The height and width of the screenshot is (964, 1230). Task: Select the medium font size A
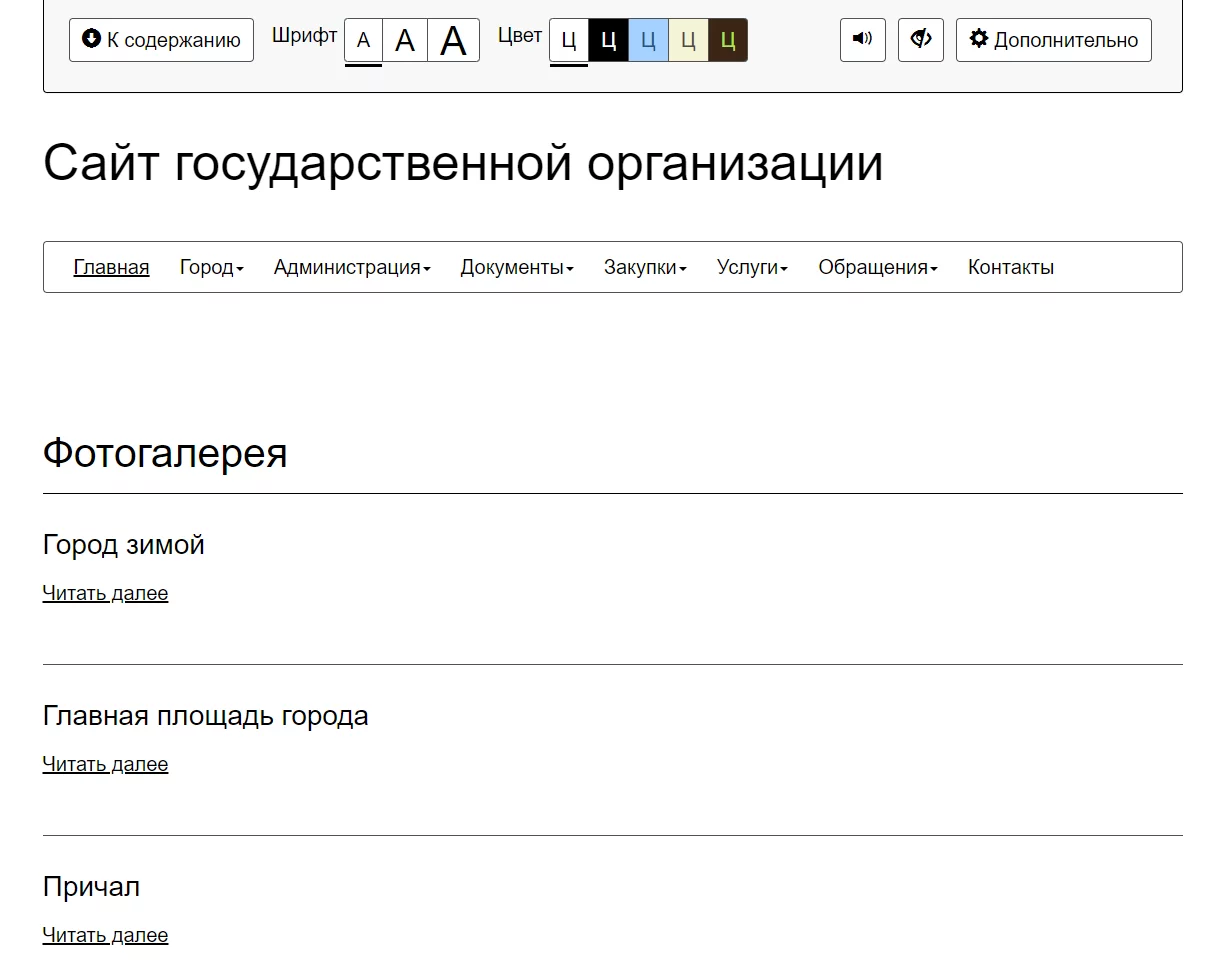(405, 41)
